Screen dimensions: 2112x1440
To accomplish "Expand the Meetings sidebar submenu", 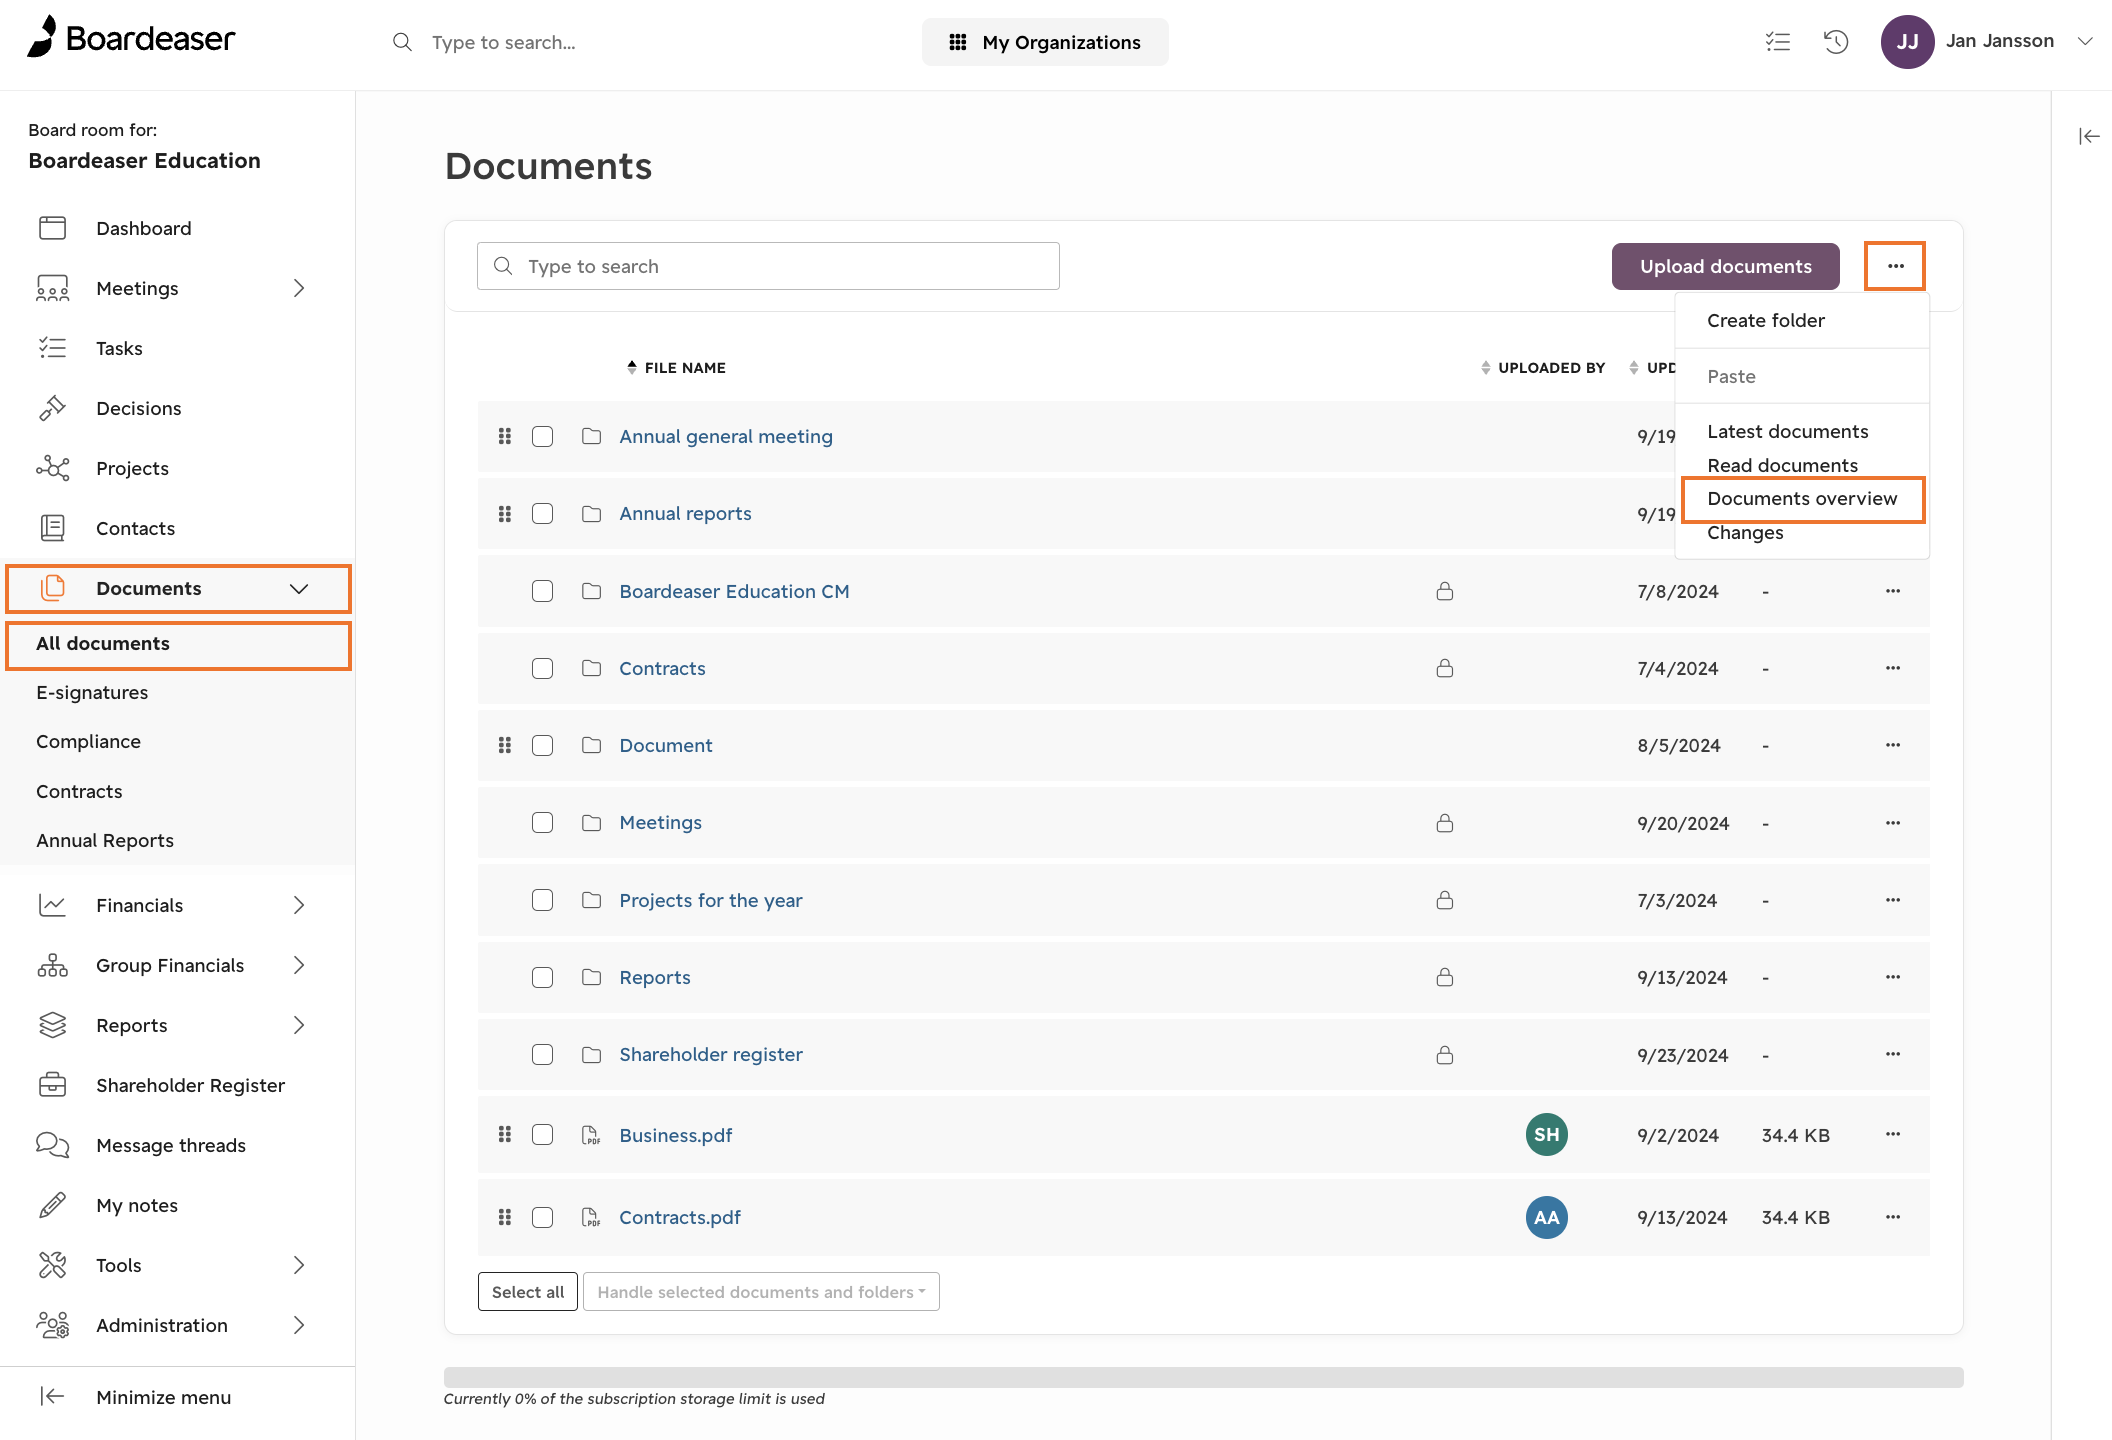I will (298, 288).
